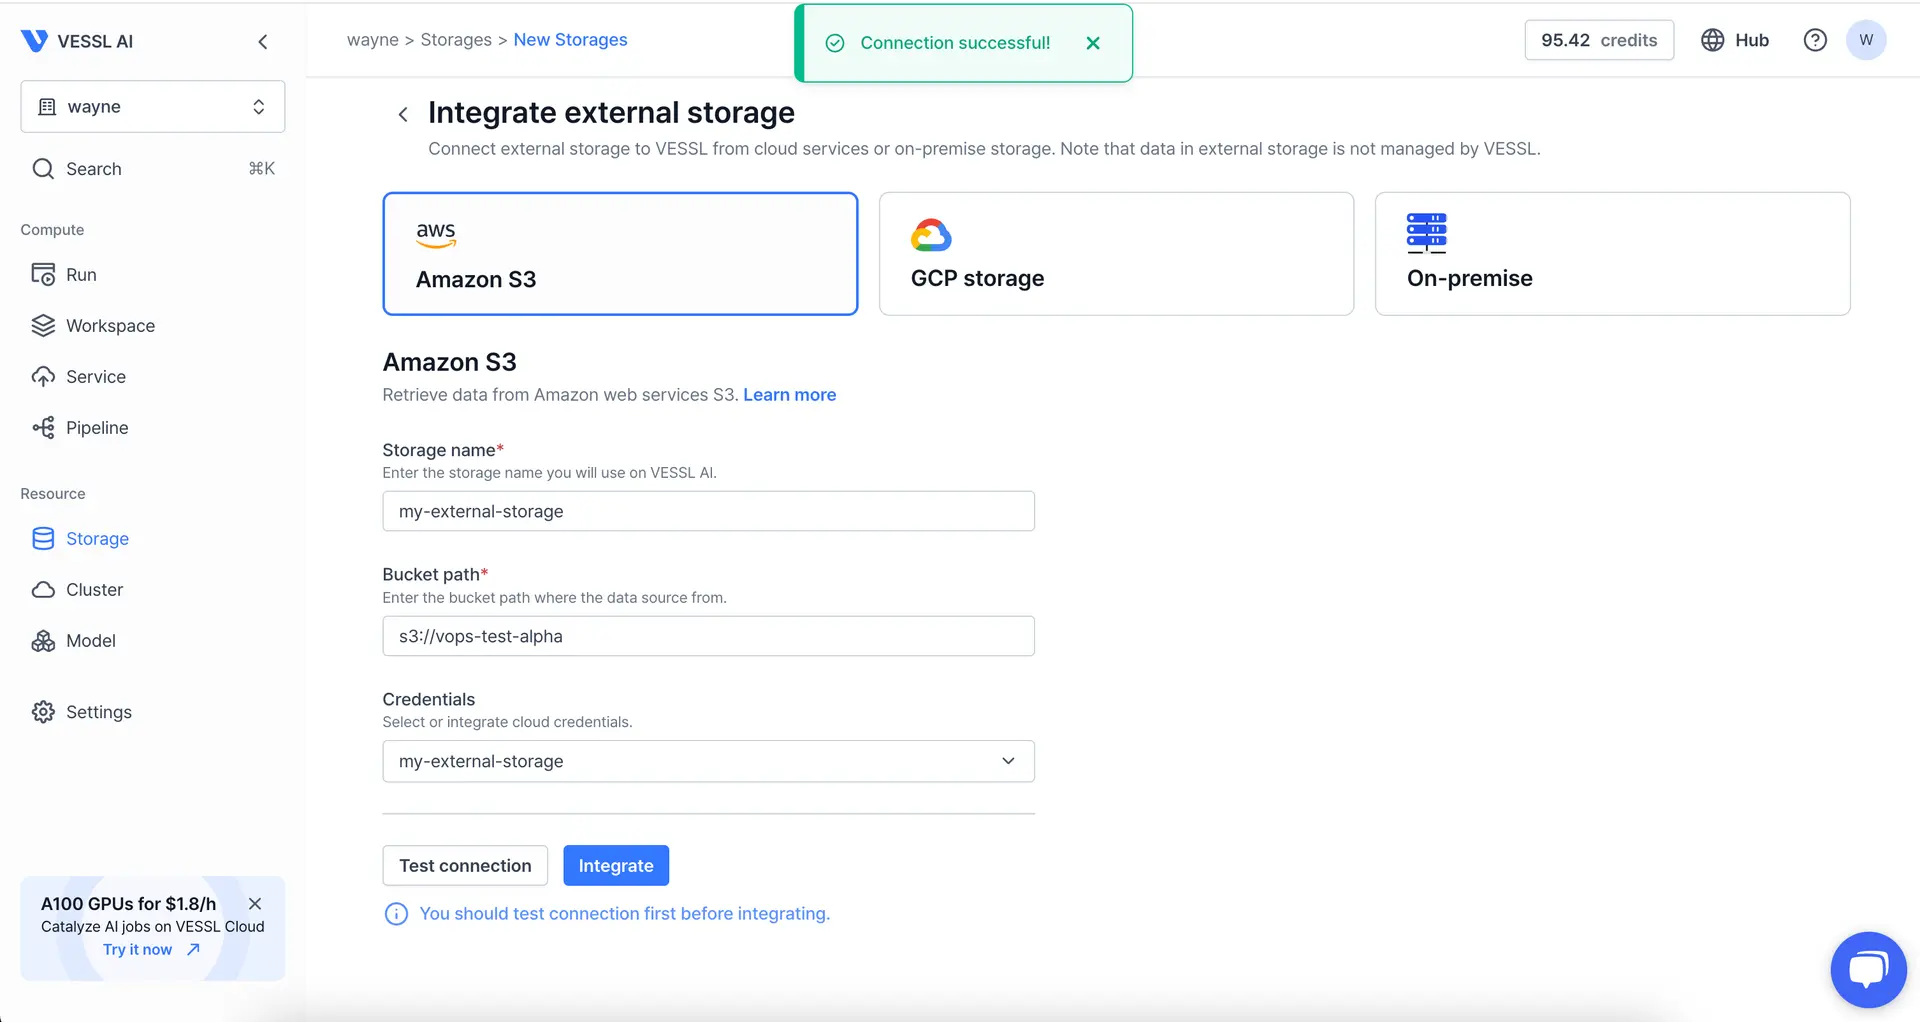Click the info icon beside test warning

coord(396,914)
